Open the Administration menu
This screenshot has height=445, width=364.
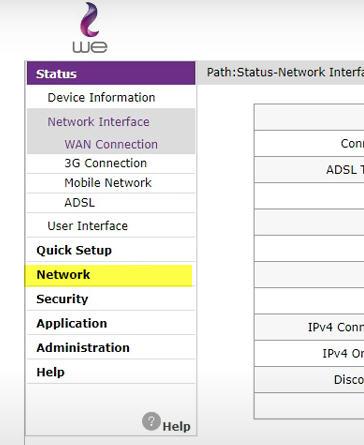[x=83, y=348]
